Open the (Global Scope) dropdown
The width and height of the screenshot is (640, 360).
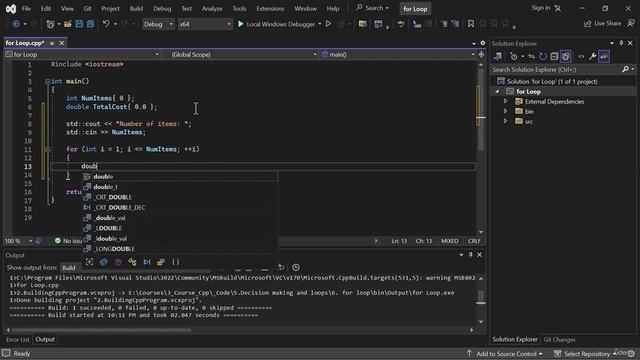(x=243, y=54)
